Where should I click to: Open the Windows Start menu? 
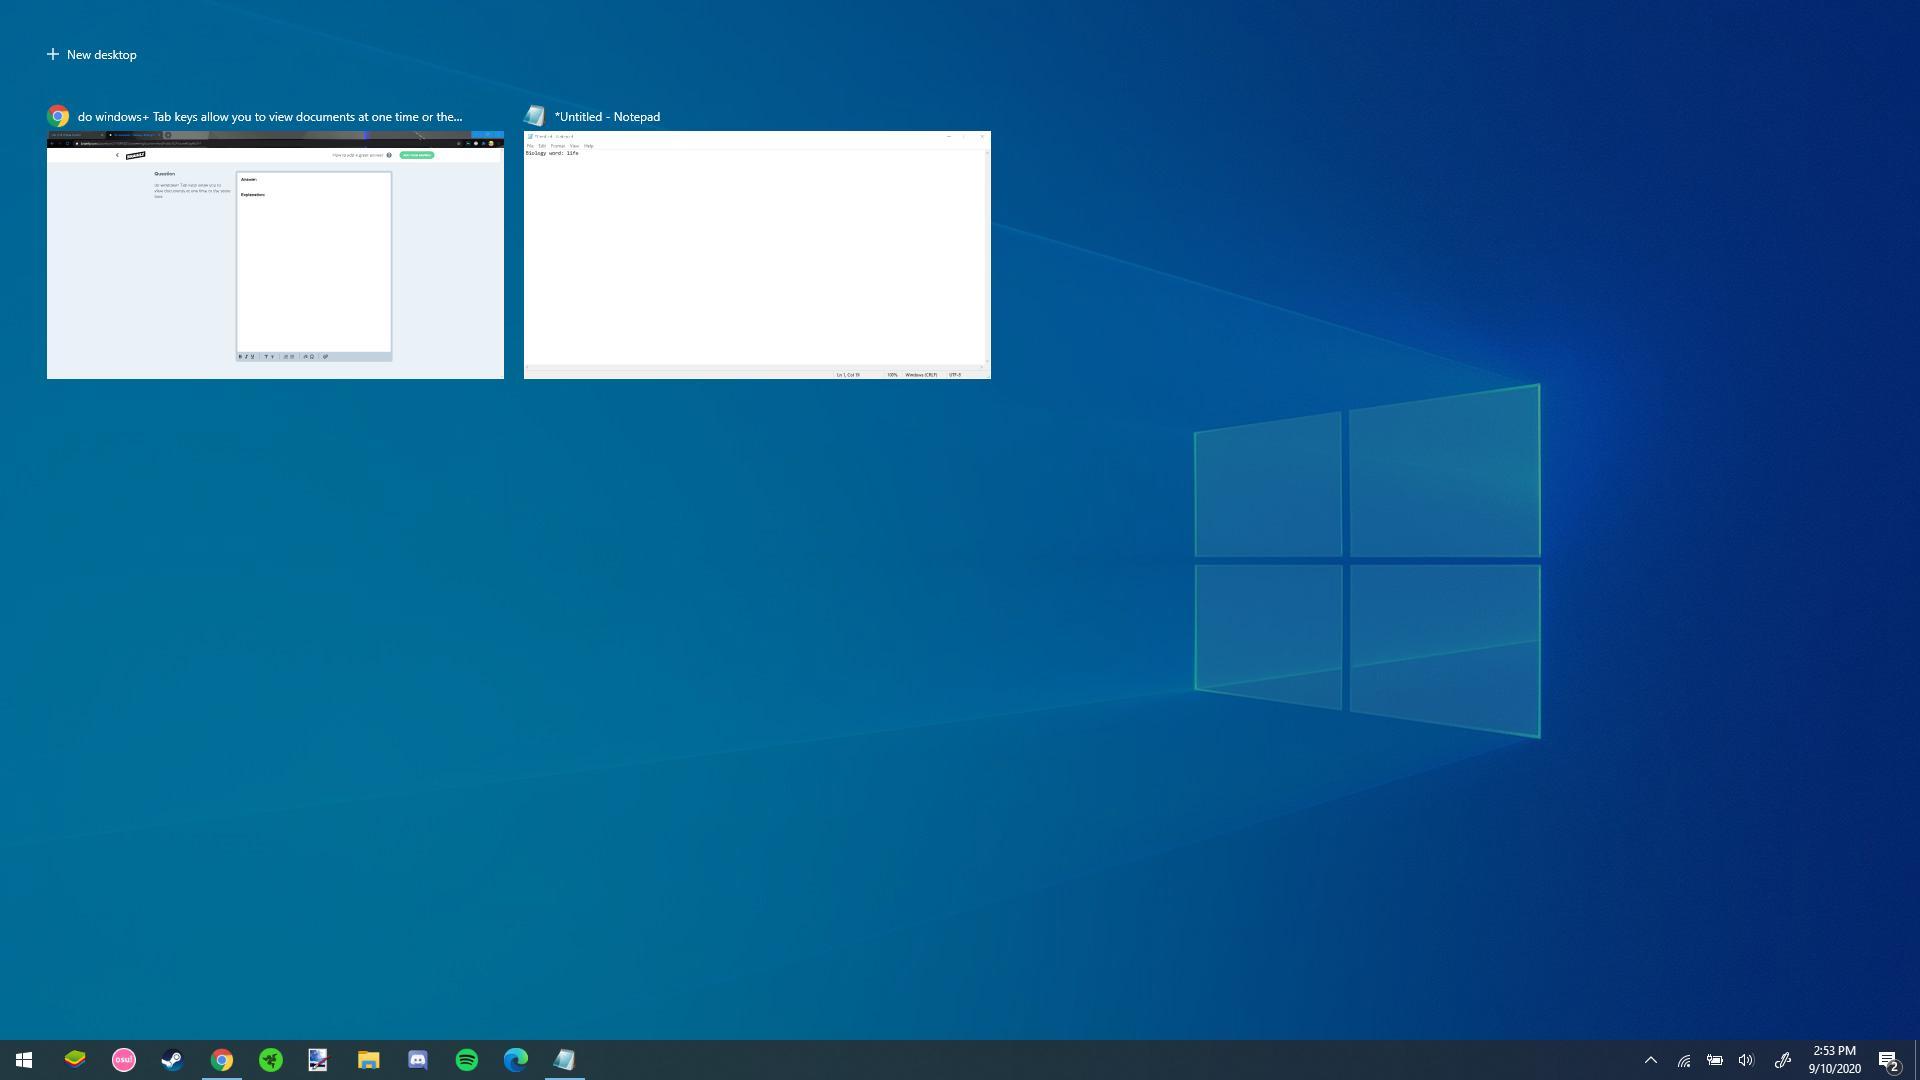[x=24, y=1060]
